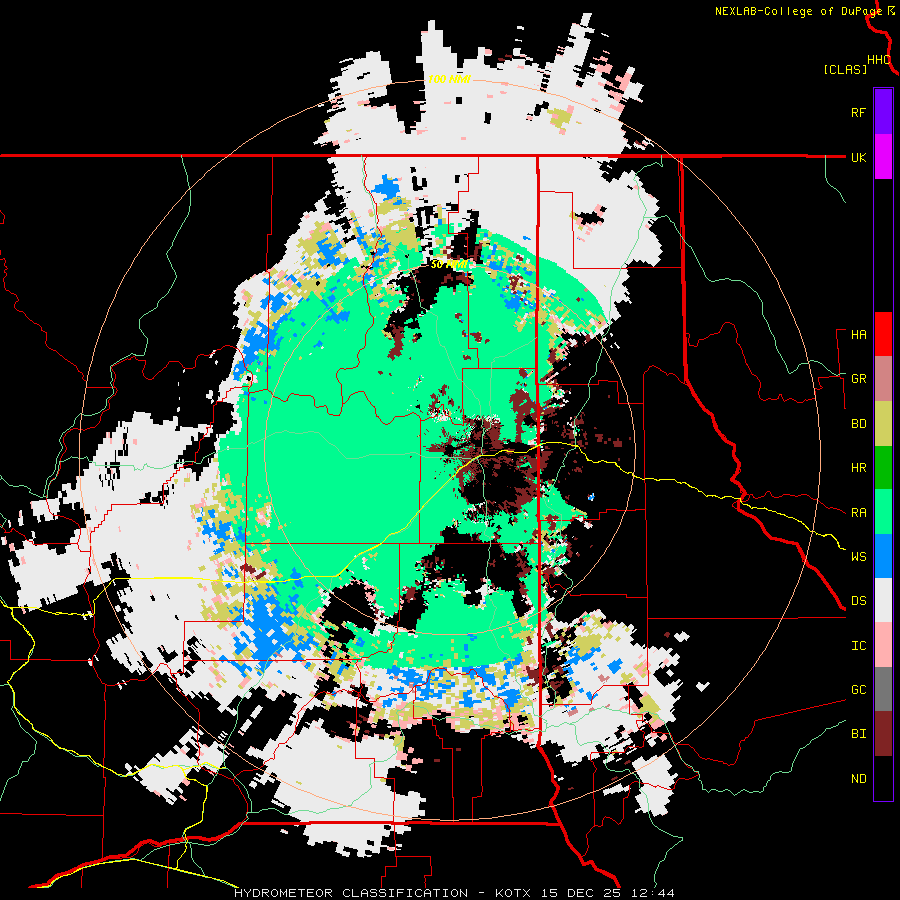Image resolution: width=900 pixels, height=900 pixels.
Task: Click the WS blue legend swatch
Action: (883, 556)
